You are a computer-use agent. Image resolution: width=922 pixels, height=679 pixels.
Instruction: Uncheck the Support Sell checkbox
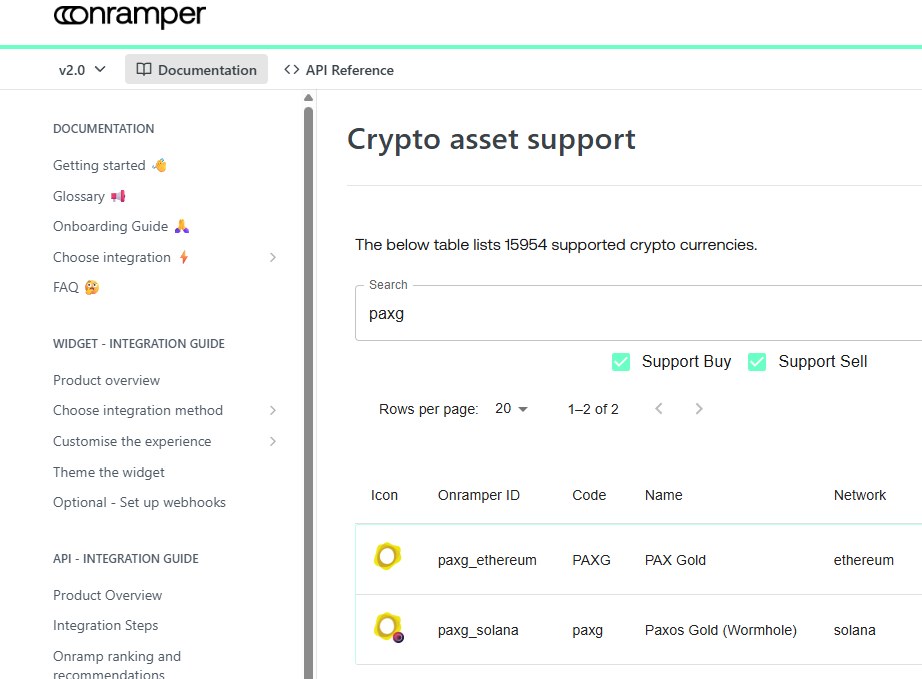click(757, 362)
